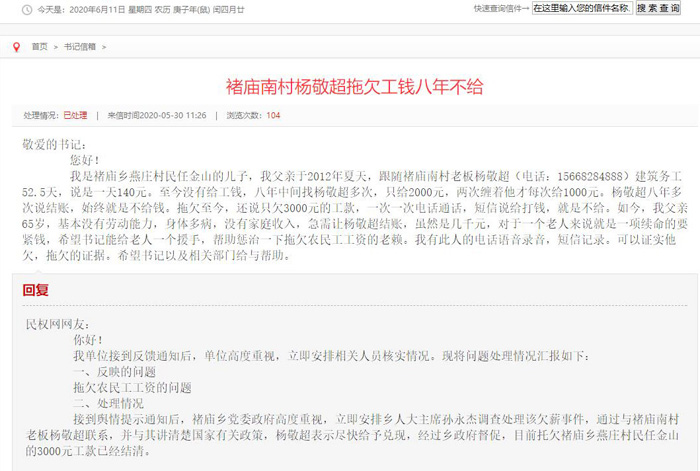Click the date text 2020年6月11日 星期四
Image resolution: width=700 pixels, height=471 pixels.
[x=111, y=9]
